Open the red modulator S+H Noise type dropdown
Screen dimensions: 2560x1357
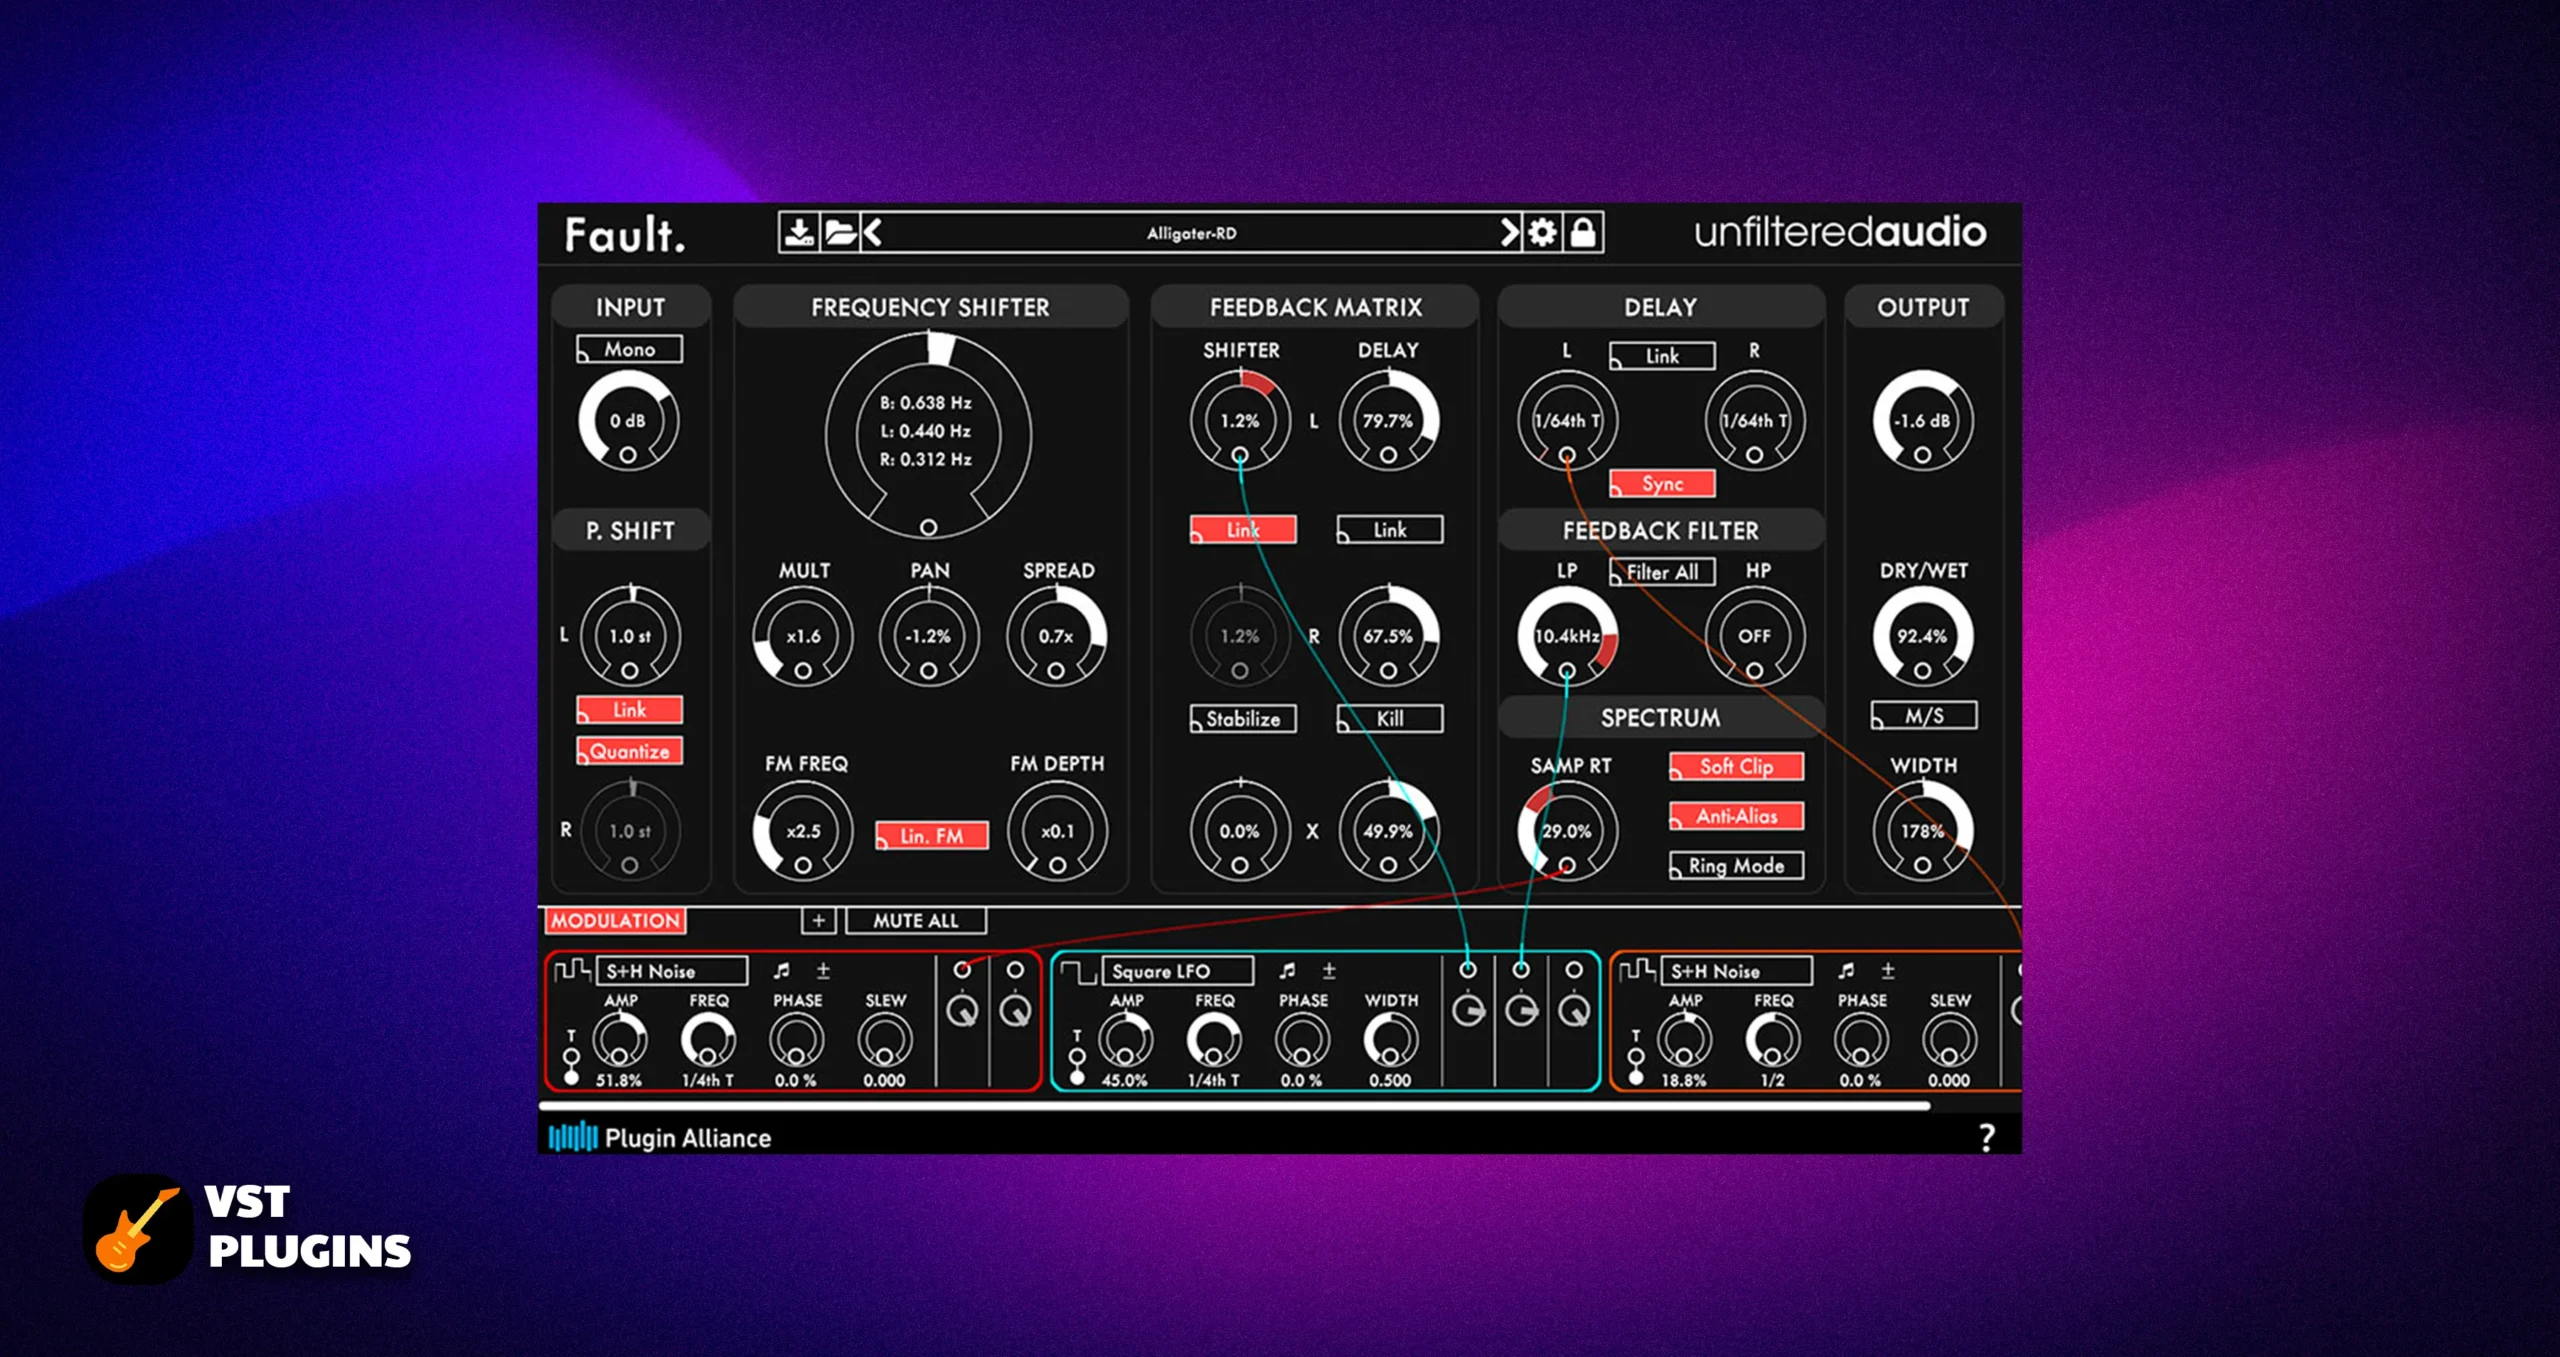pyautogui.click(x=672, y=970)
